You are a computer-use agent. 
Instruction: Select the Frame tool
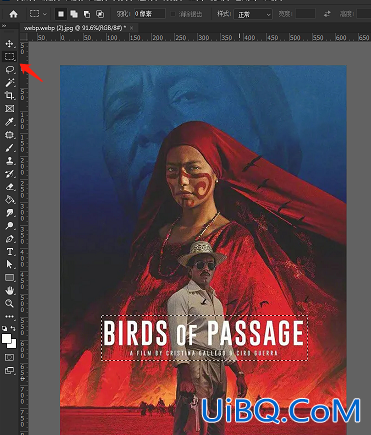9,109
